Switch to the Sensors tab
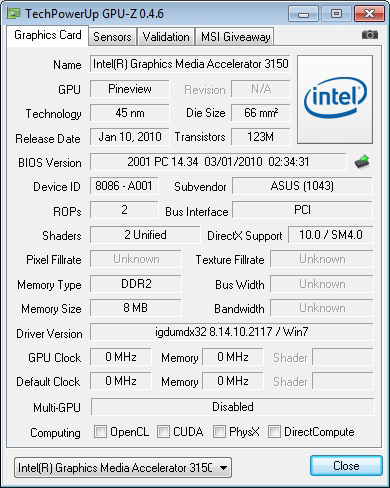Image resolution: width=390 pixels, height=488 pixels. coord(112,37)
